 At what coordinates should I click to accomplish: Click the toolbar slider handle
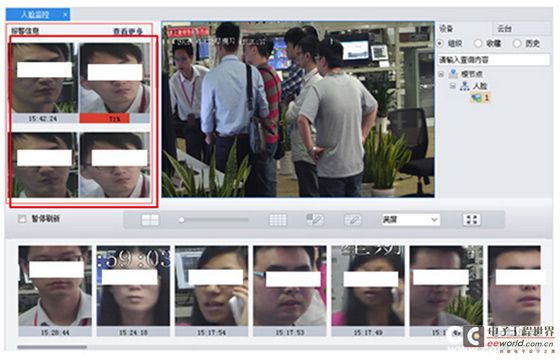tap(181, 220)
